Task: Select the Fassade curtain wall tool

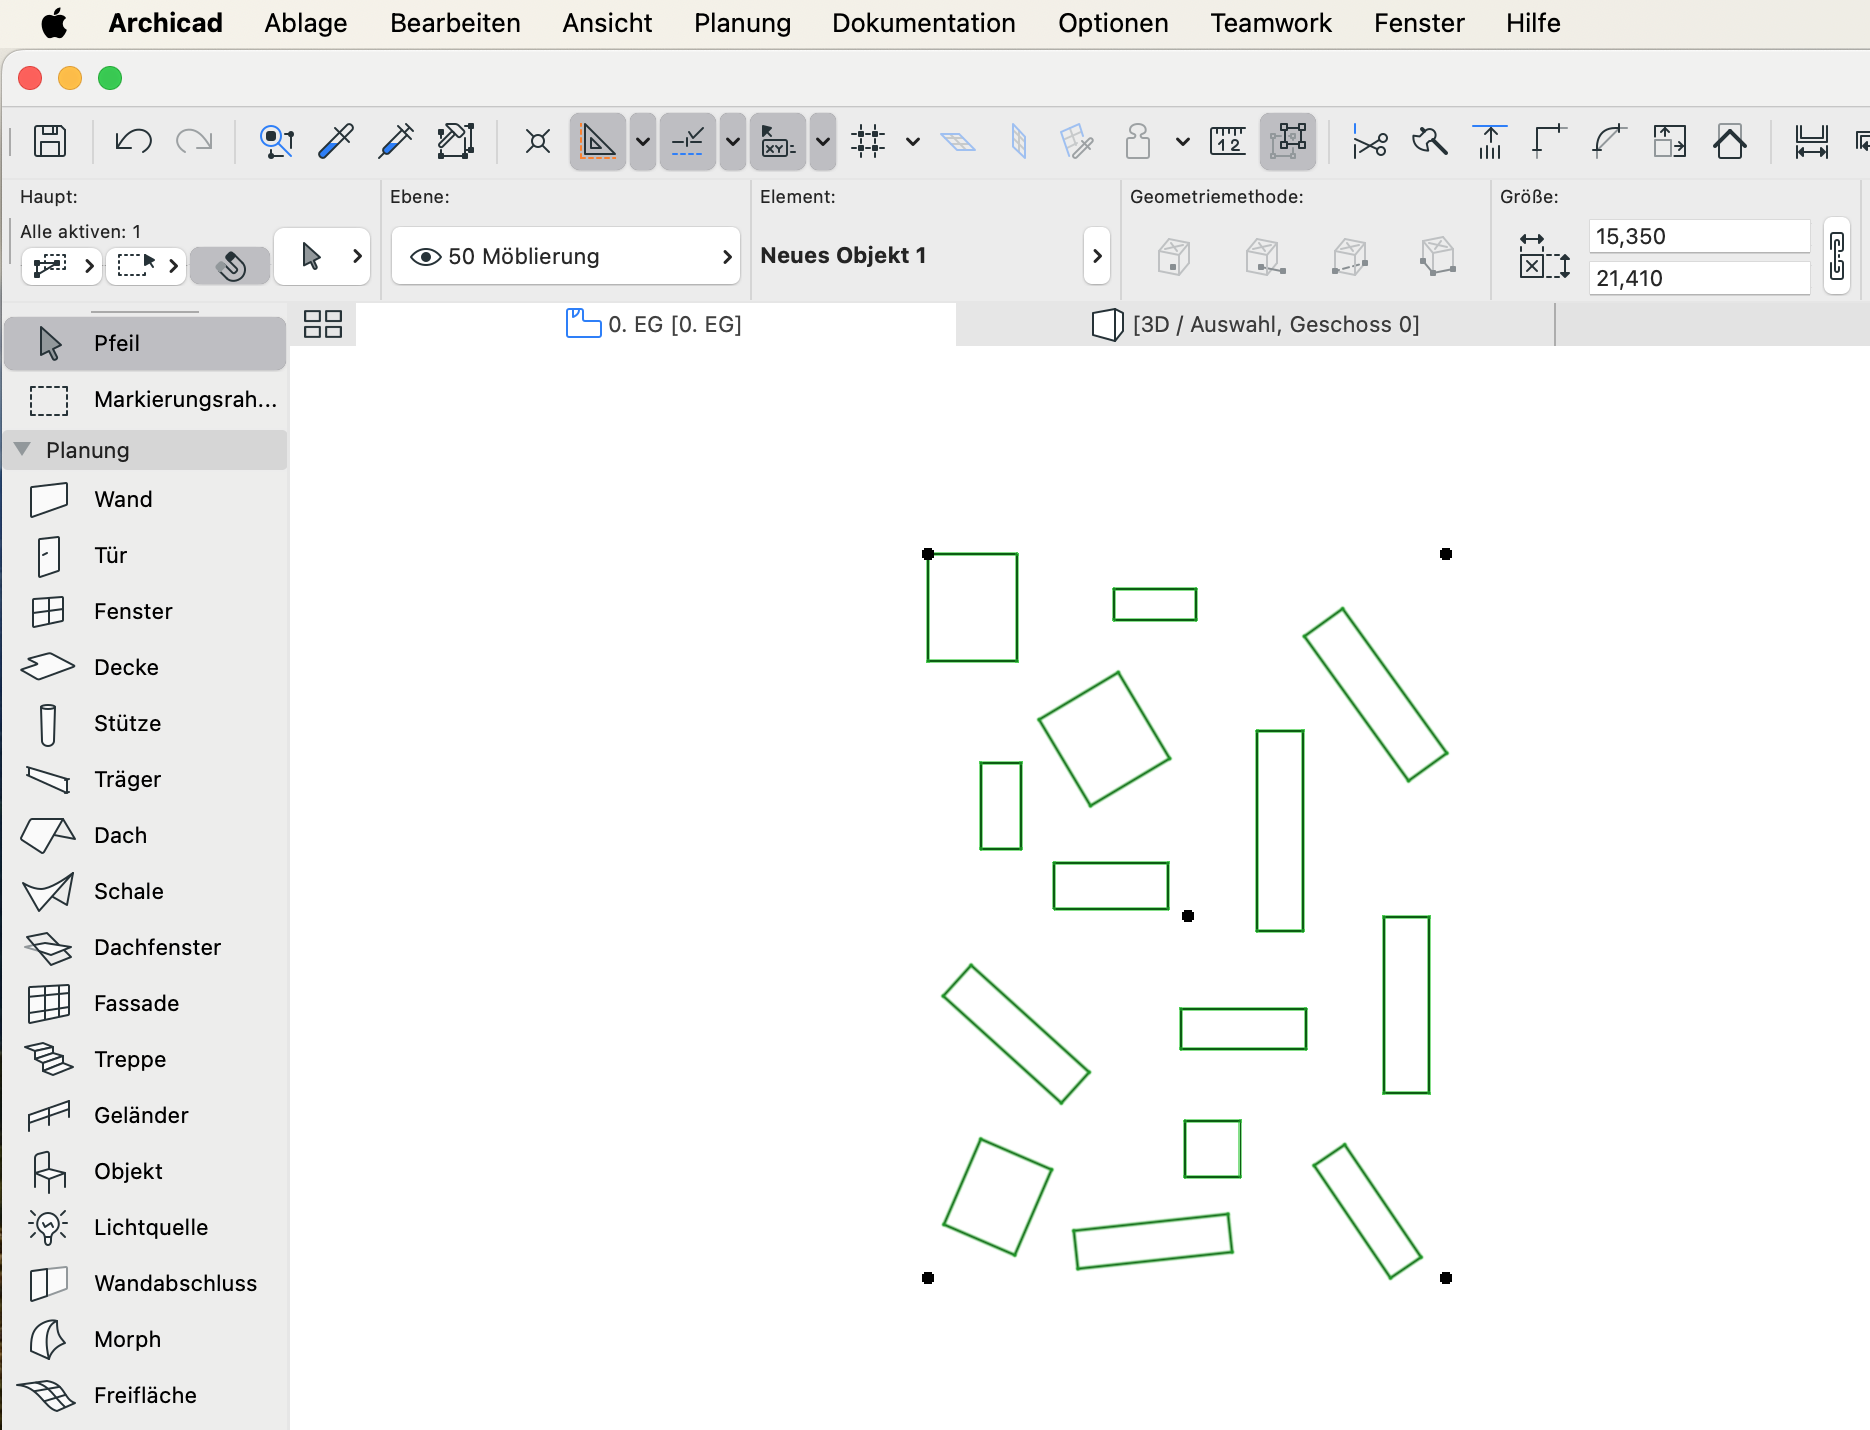Action: click(x=146, y=1003)
